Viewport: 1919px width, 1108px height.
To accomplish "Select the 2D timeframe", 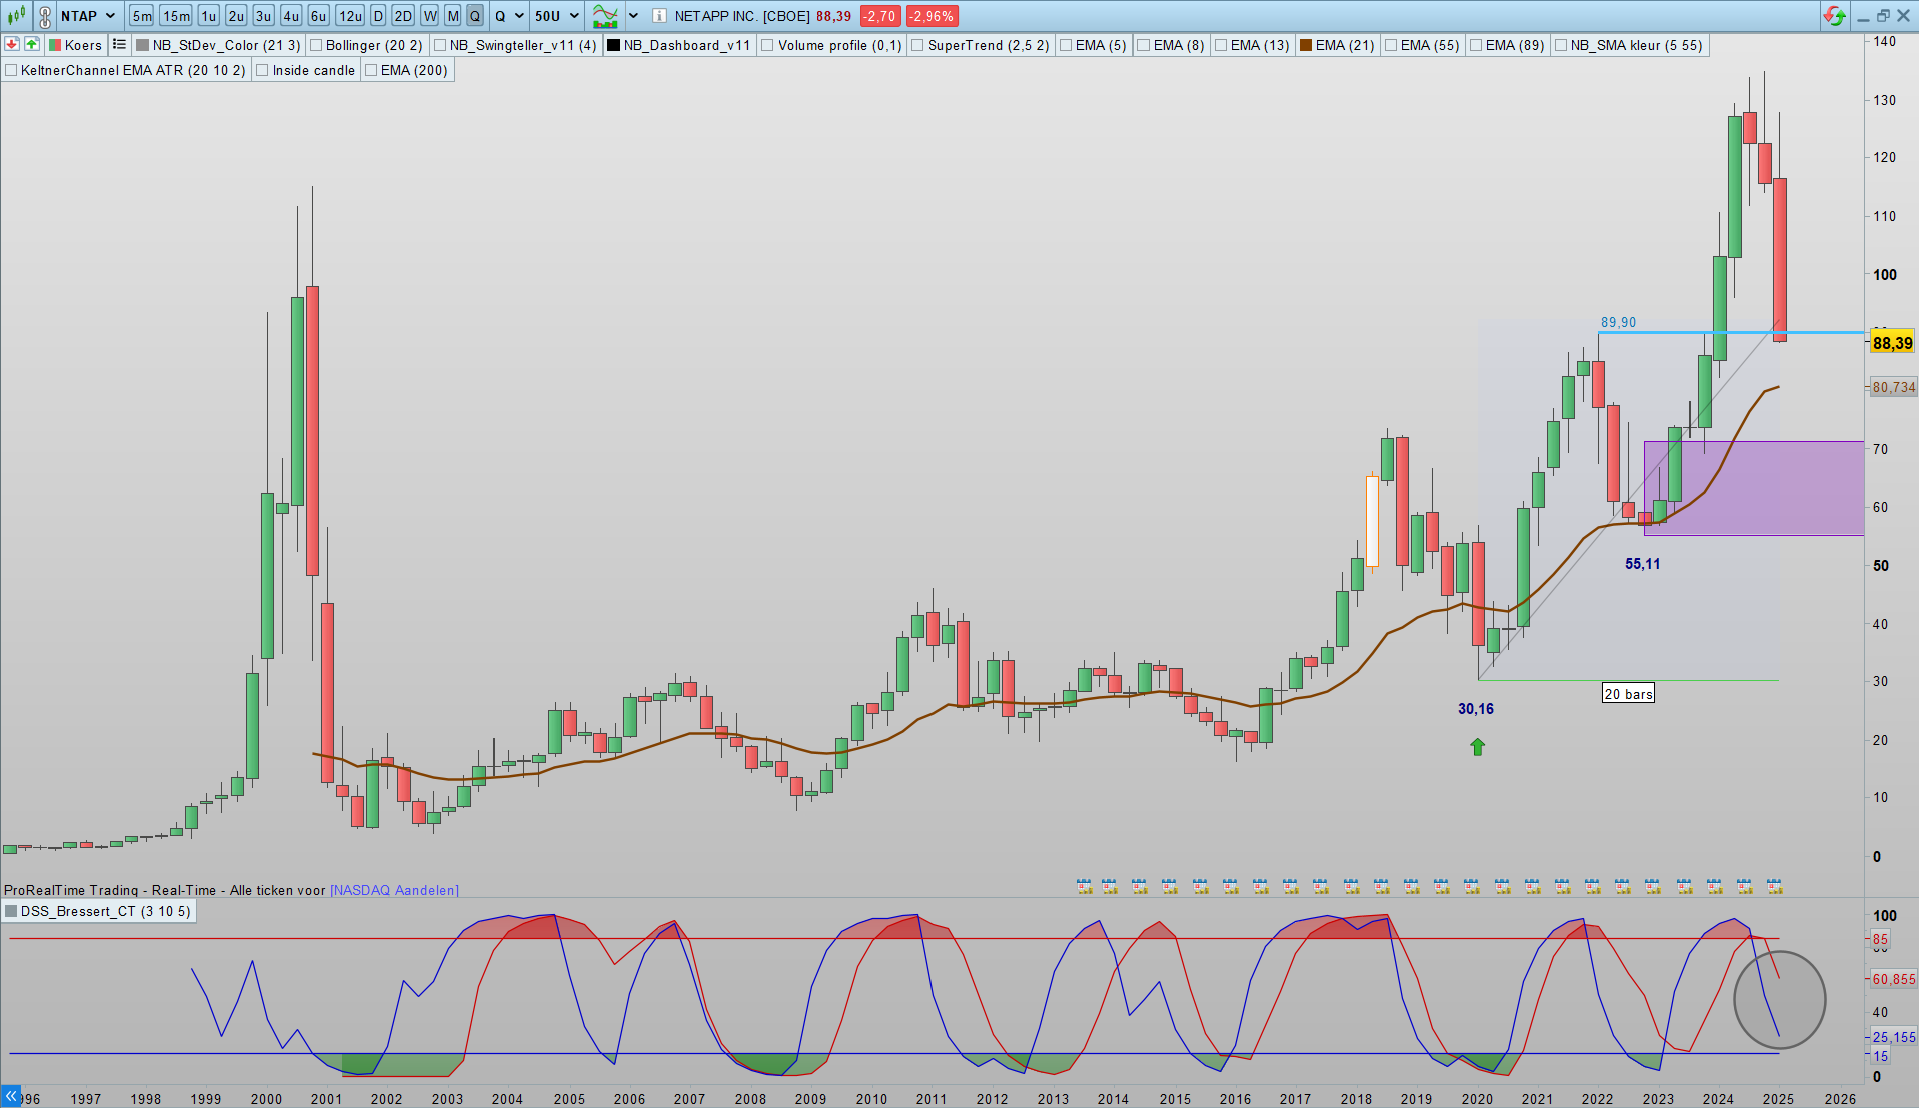I will click(403, 16).
